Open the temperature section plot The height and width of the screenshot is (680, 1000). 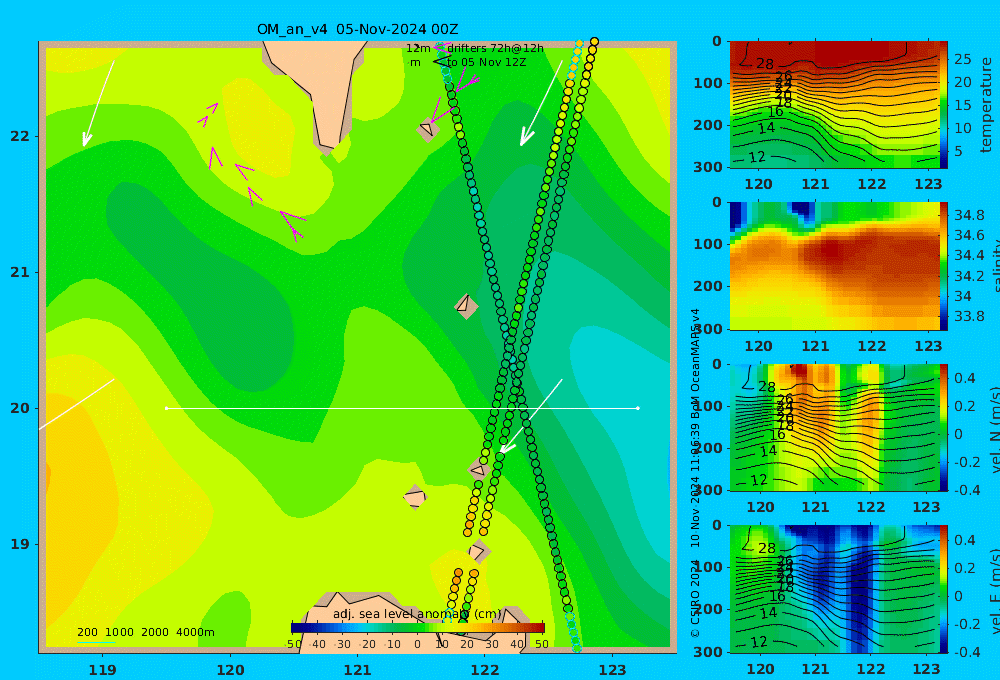(x=834, y=105)
